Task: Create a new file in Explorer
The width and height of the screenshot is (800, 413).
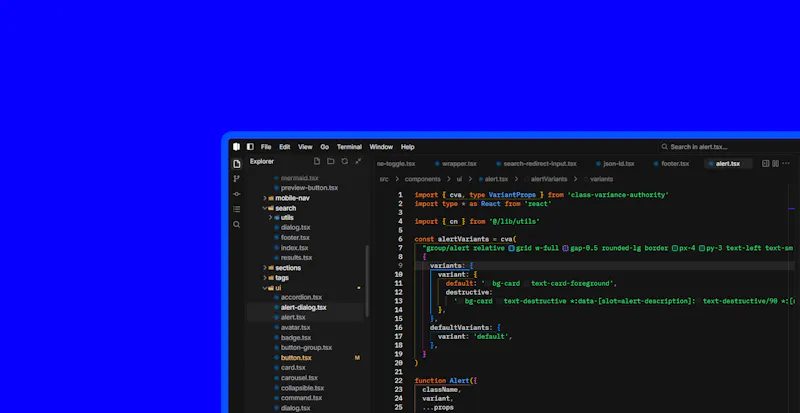Action: tap(317, 161)
